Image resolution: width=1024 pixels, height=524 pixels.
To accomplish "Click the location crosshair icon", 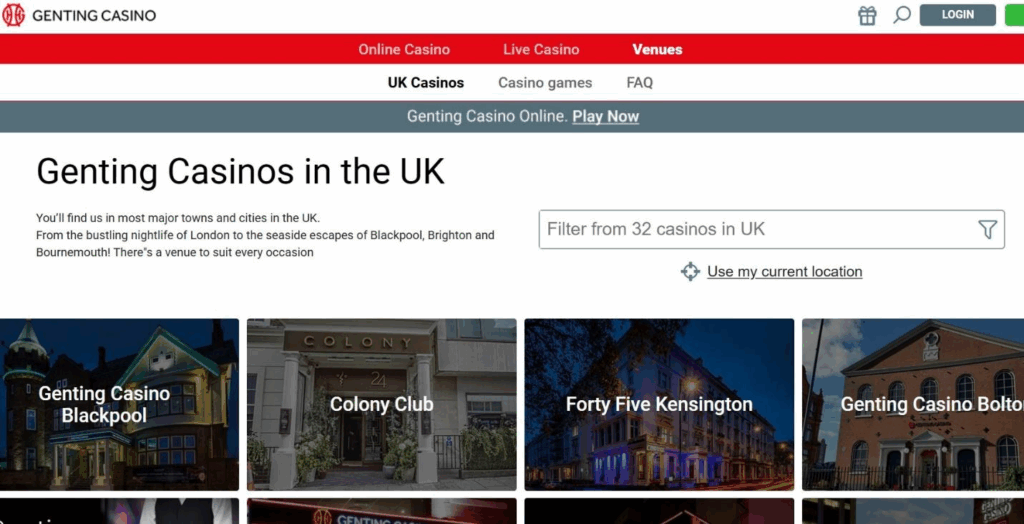I will (x=690, y=271).
